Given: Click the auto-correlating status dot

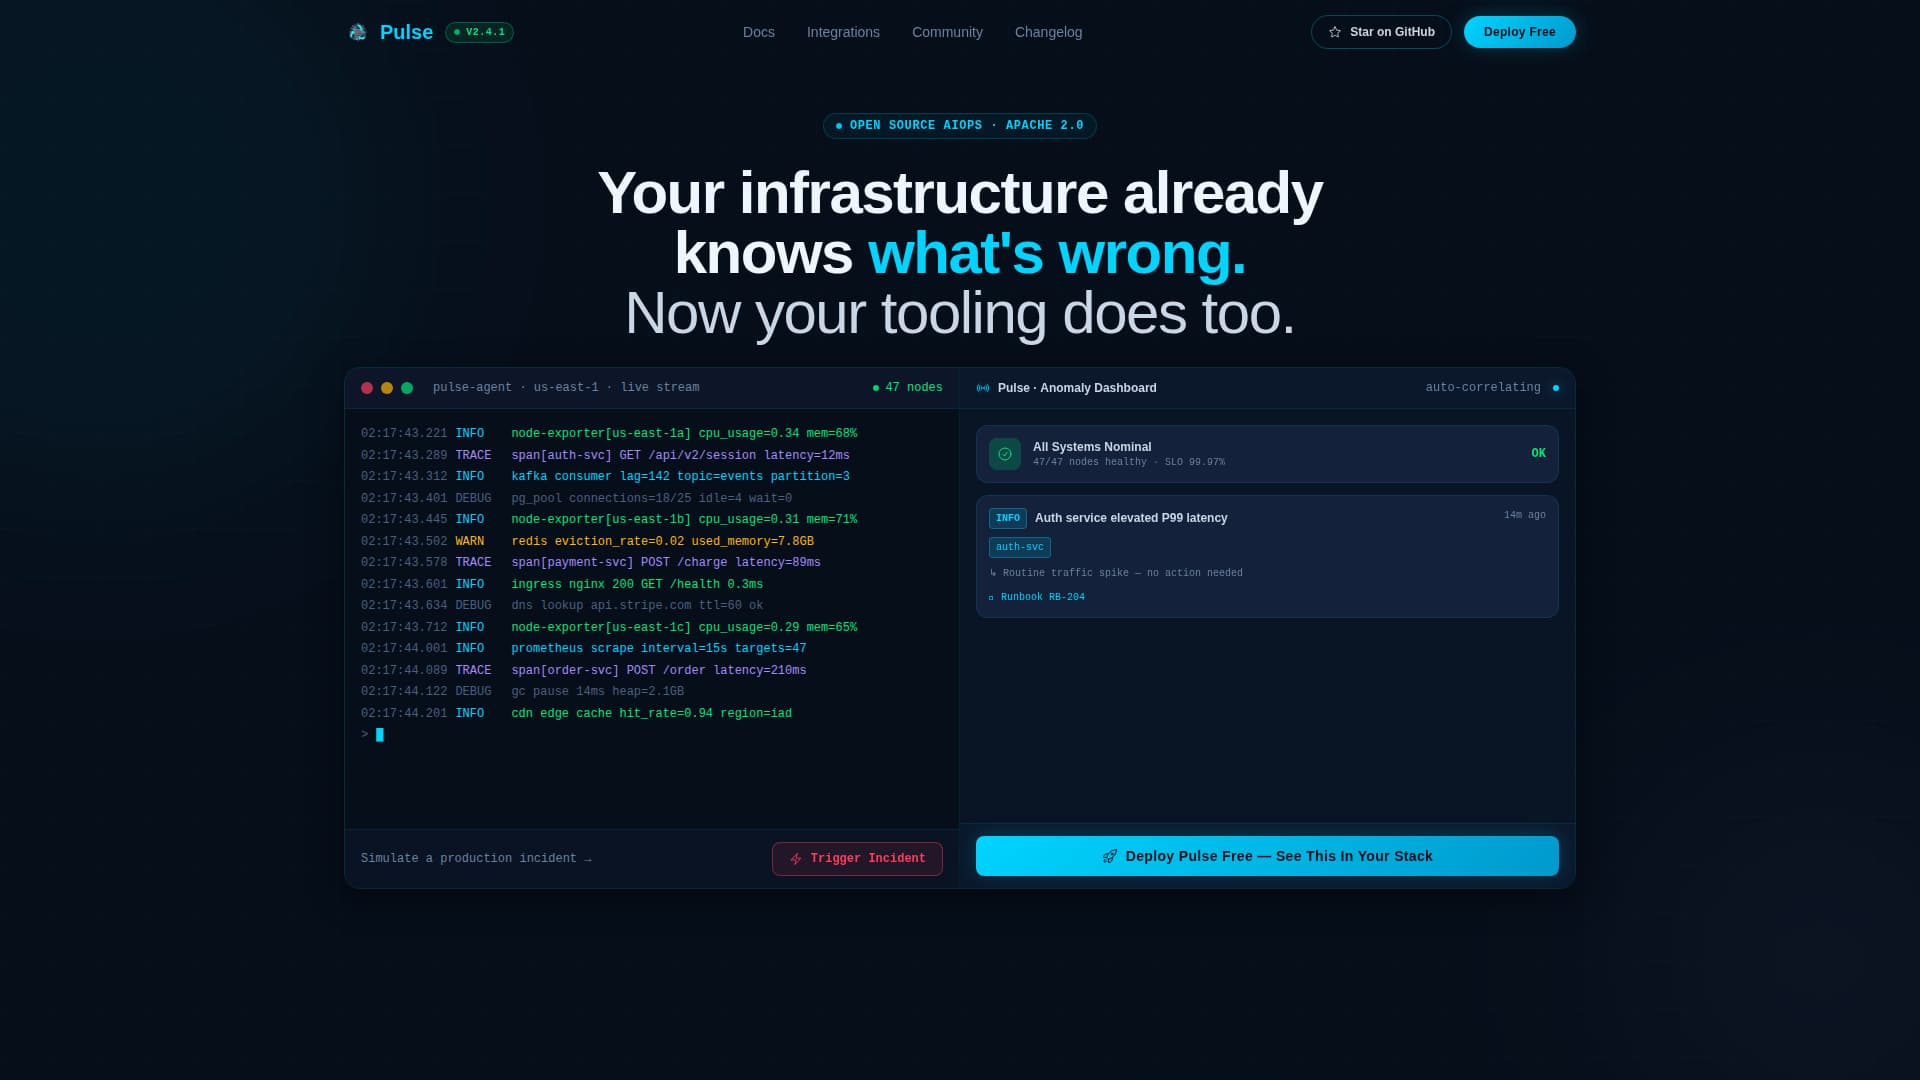Looking at the screenshot, I should 1555,388.
